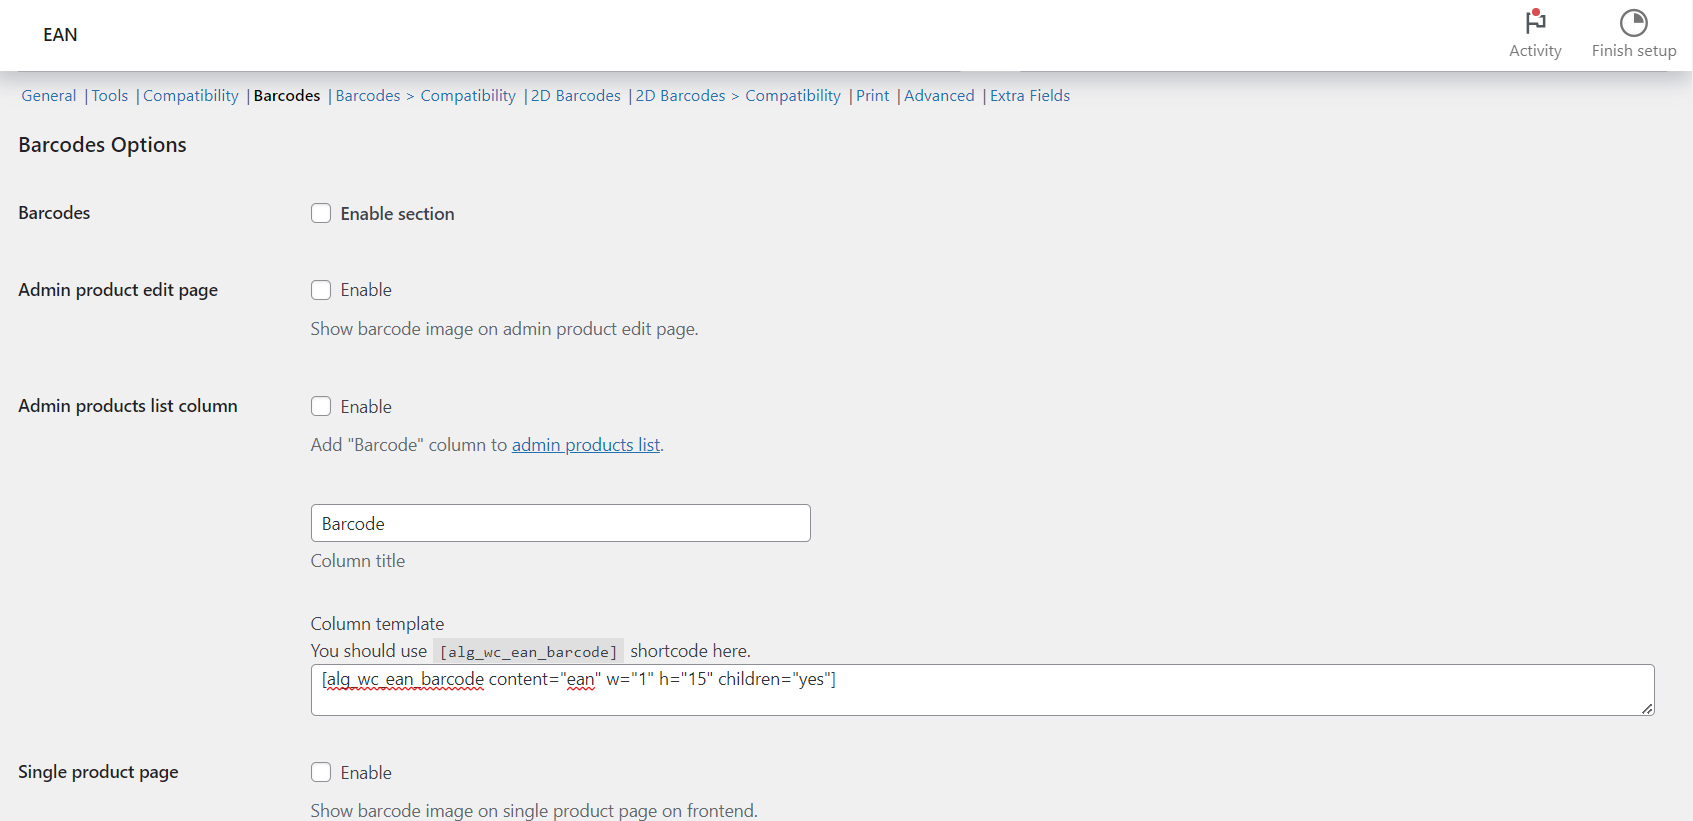Go to the Print tab
This screenshot has height=821, width=1693.
873,96
